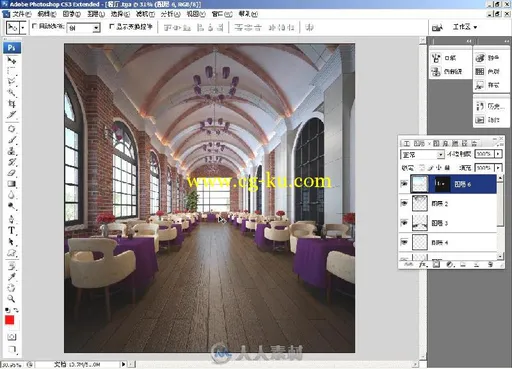
Task: Delete layer with trash icon
Action: (x=490, y=264)
